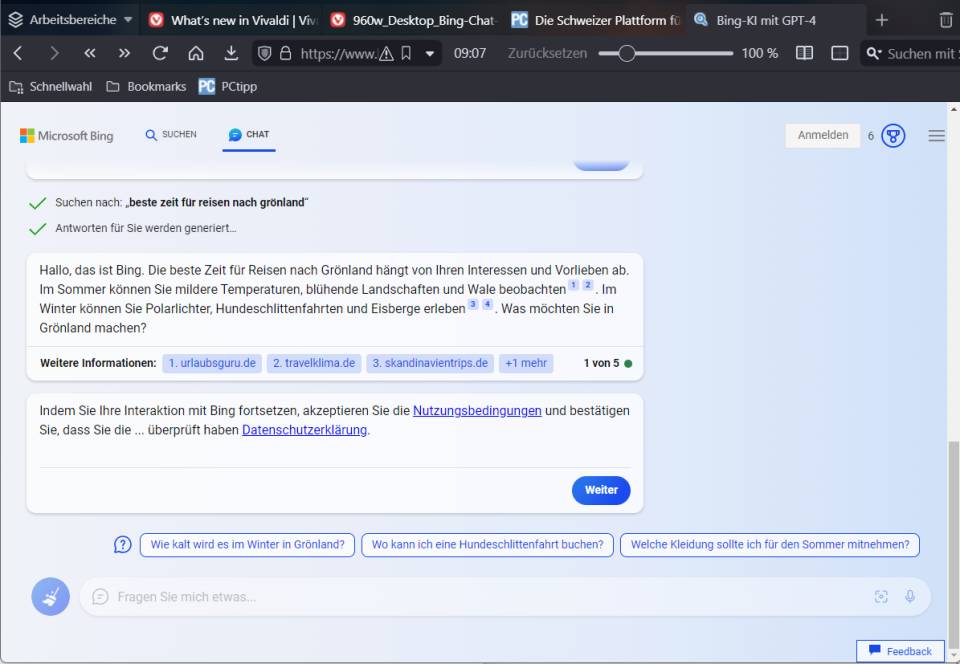
Task: Click the rewards count number 6
Action: tap(871, 136)
